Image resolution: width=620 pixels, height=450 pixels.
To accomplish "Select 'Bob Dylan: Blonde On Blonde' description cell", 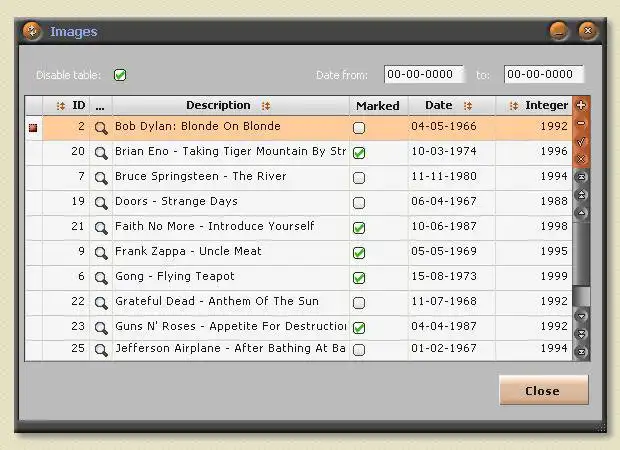I will pyautogui.click(x=231, y=128).
